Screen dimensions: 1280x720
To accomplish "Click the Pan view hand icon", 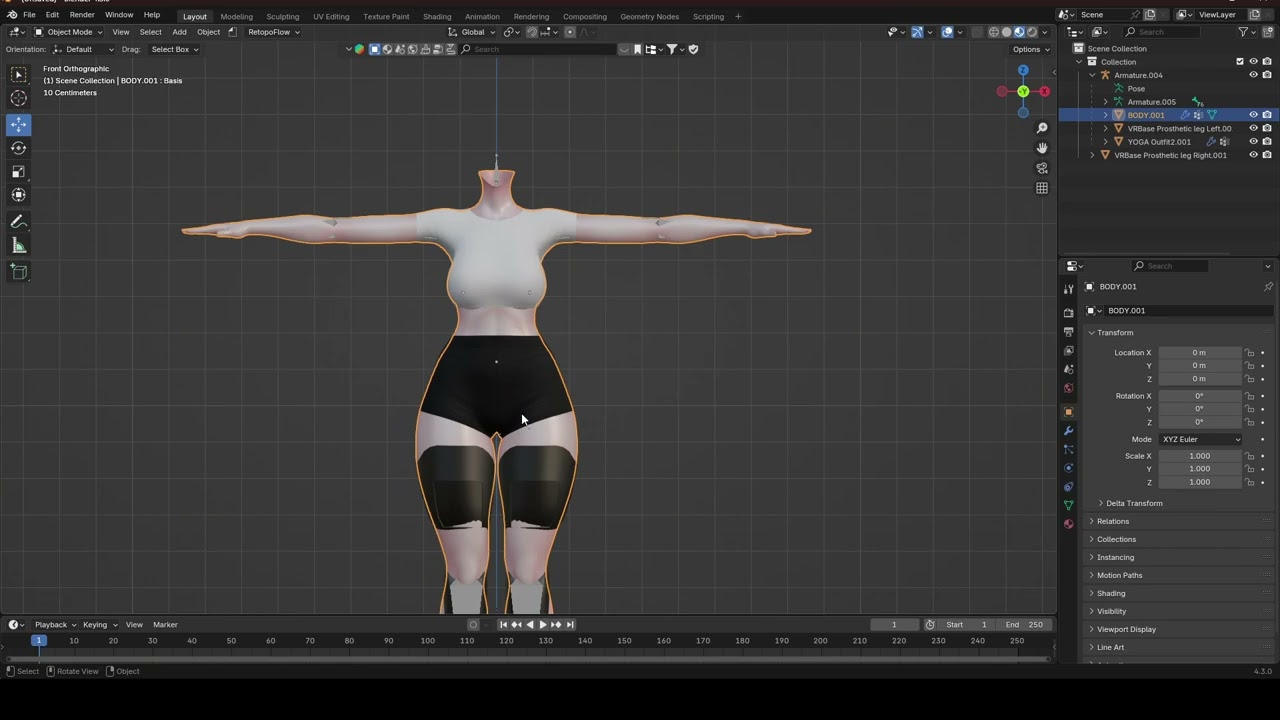I will point(1042,148).
